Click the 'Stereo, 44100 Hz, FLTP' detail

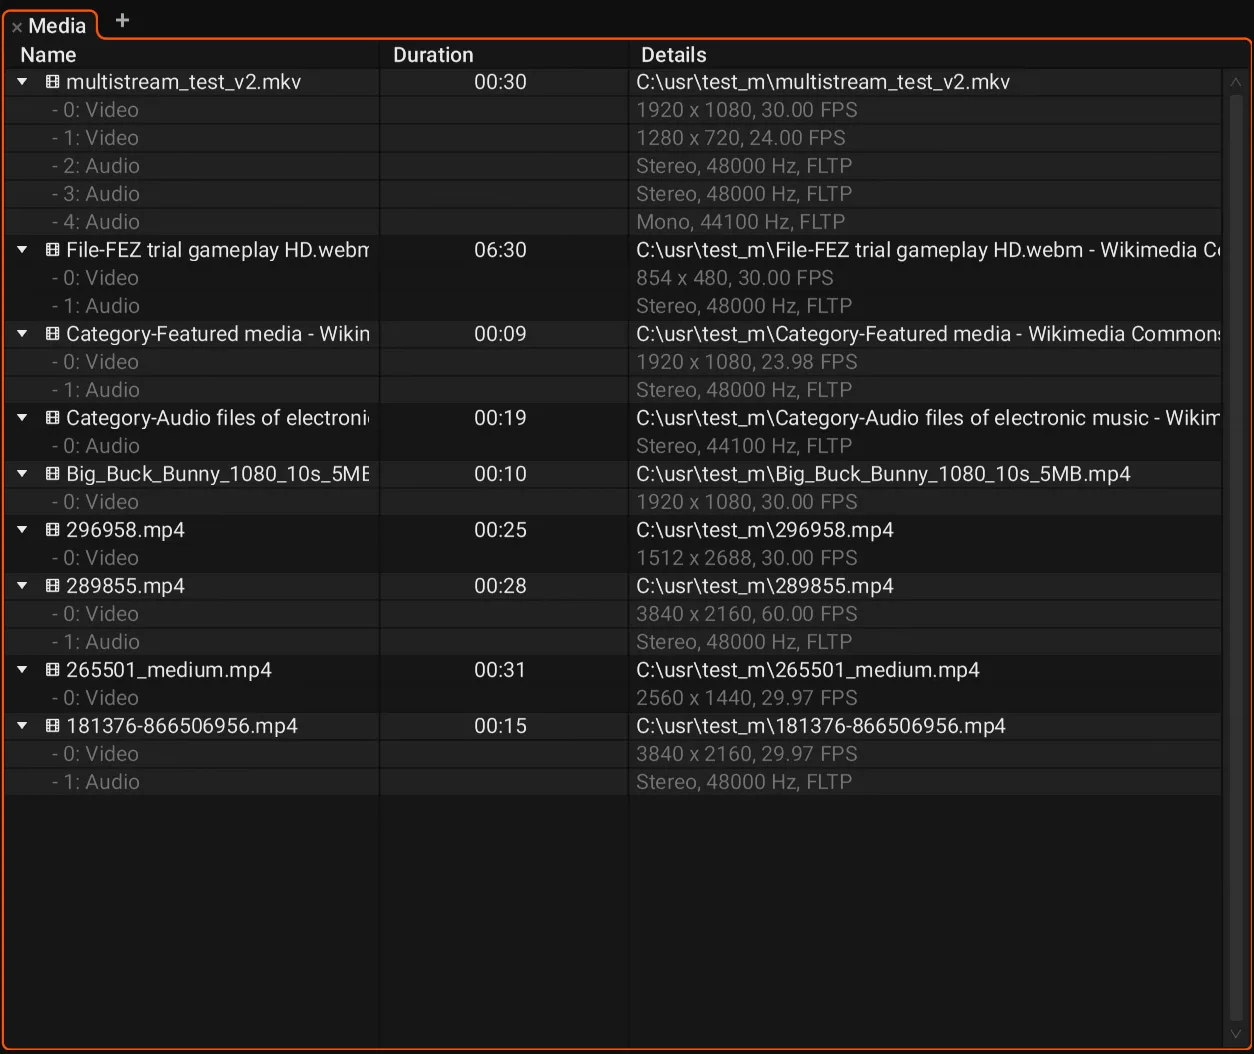coord(744,446)
